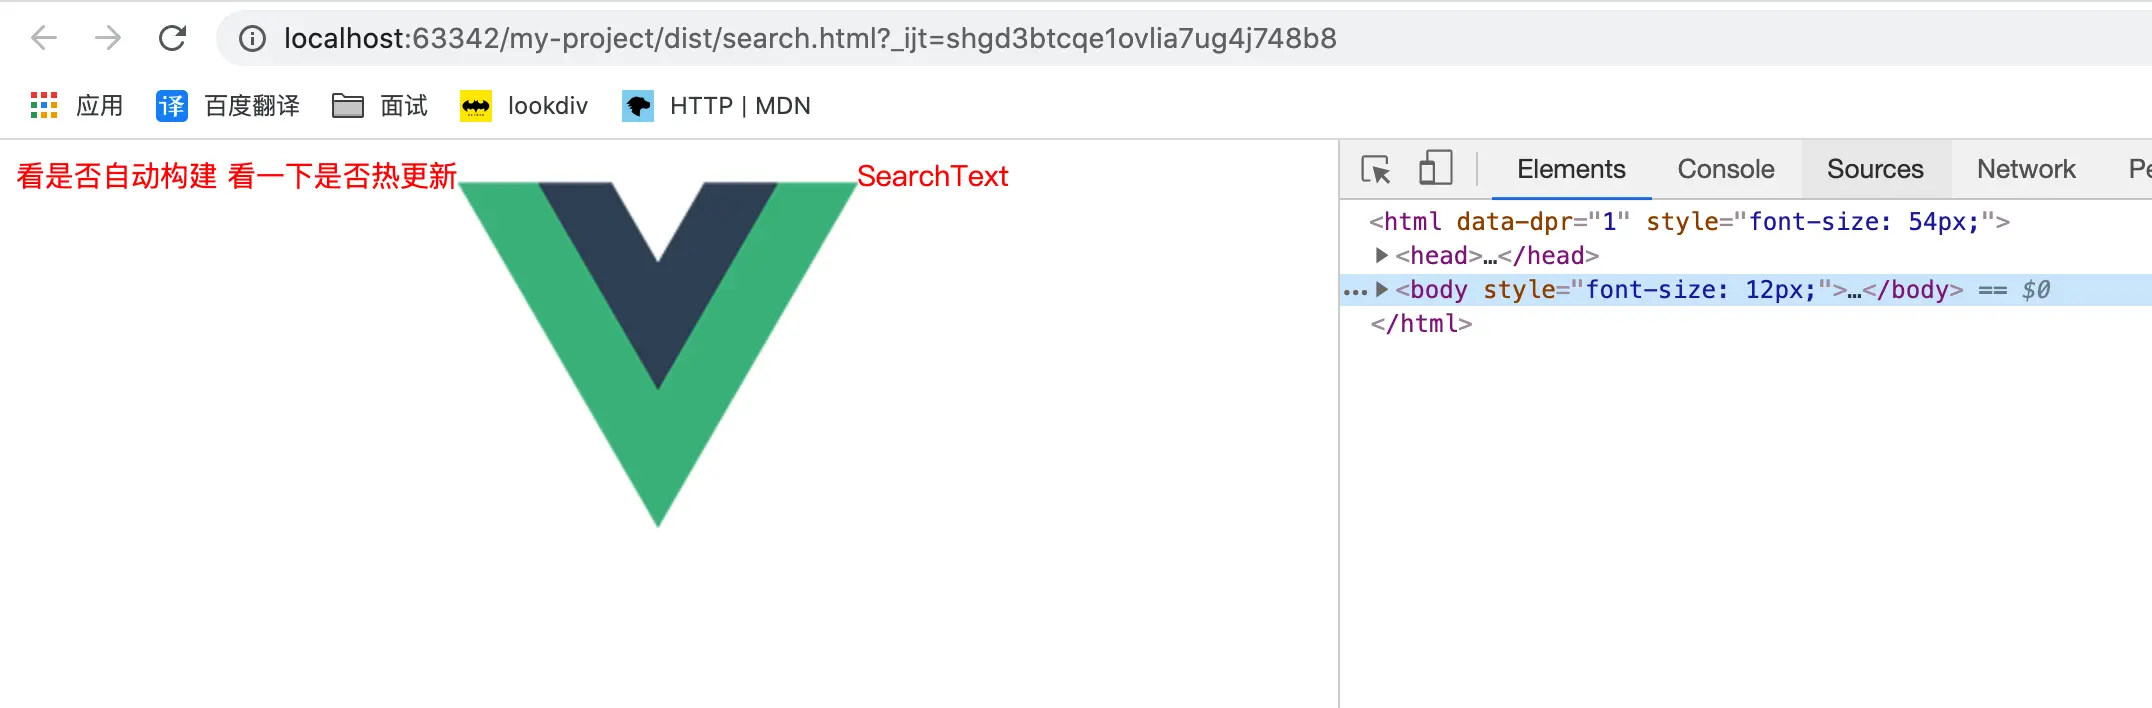
Task: Click the Vue logo image on the page
Action: point(658,354)
